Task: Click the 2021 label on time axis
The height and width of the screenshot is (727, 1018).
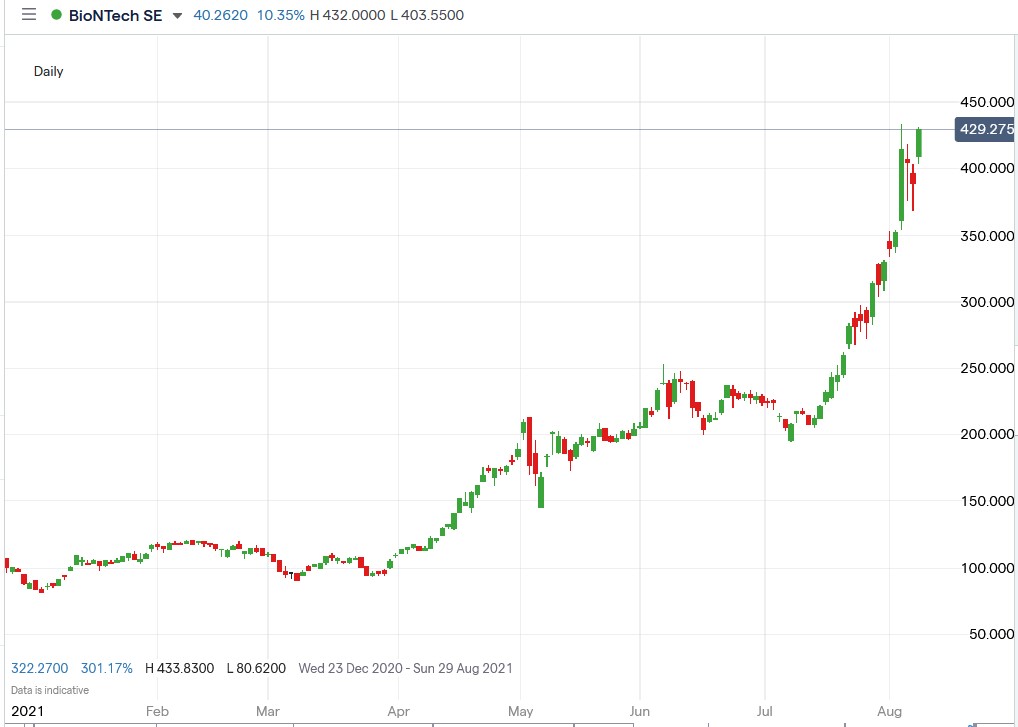Action: click(x=28, y=711)
